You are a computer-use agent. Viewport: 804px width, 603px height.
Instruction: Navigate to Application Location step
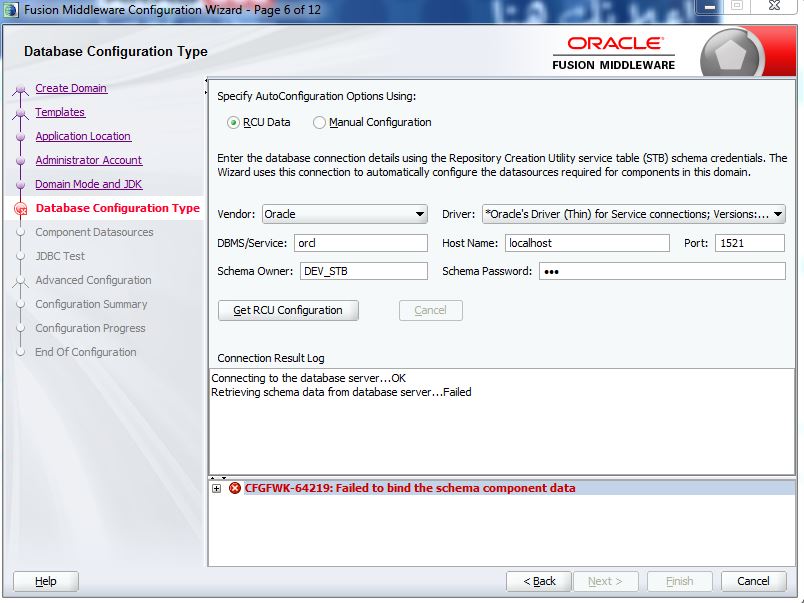coord(83,136)
